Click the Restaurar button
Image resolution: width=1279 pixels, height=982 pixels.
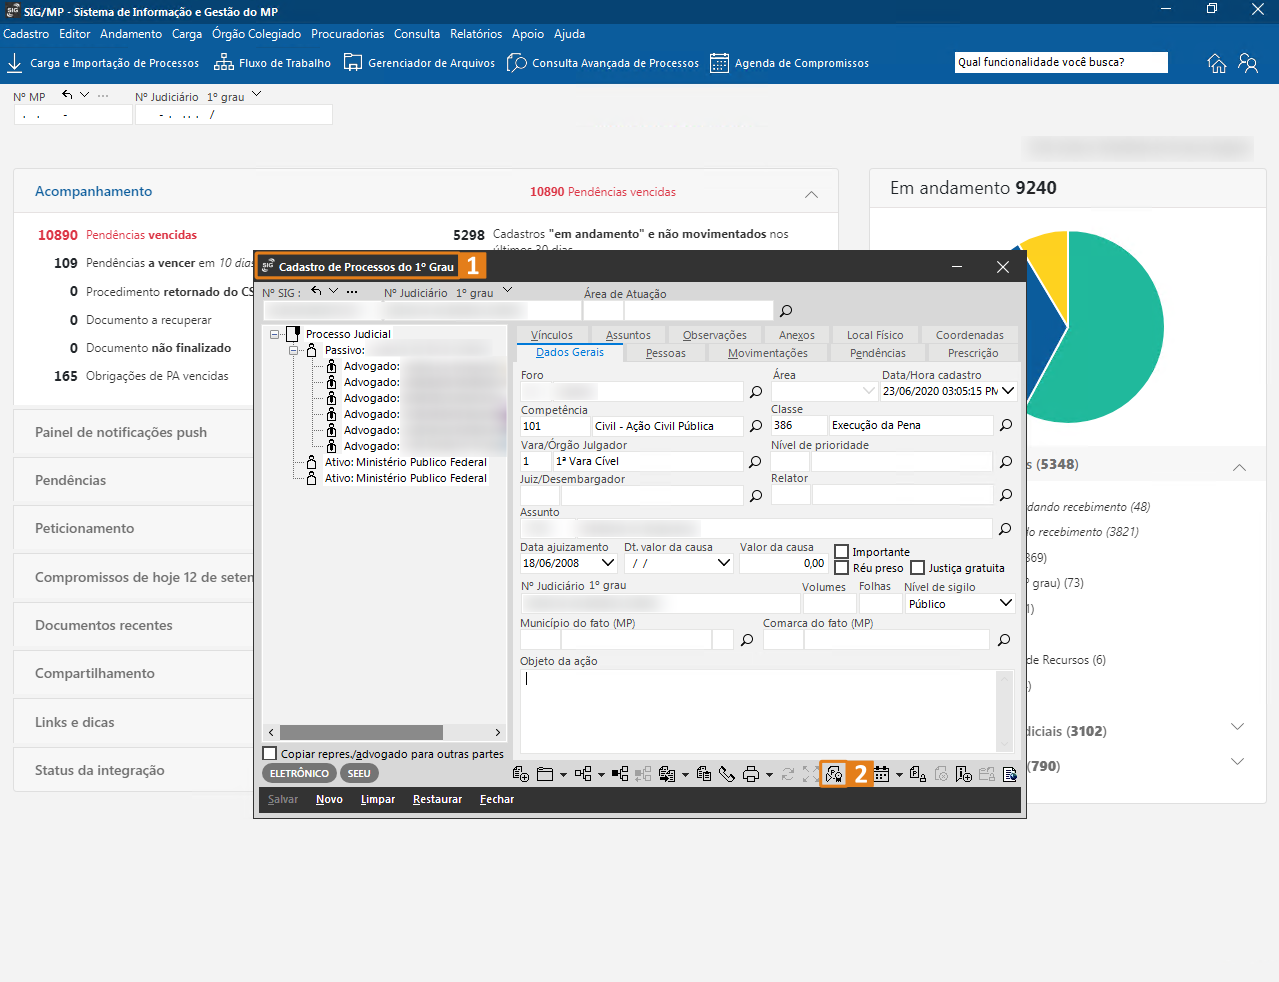coord(437,800)
